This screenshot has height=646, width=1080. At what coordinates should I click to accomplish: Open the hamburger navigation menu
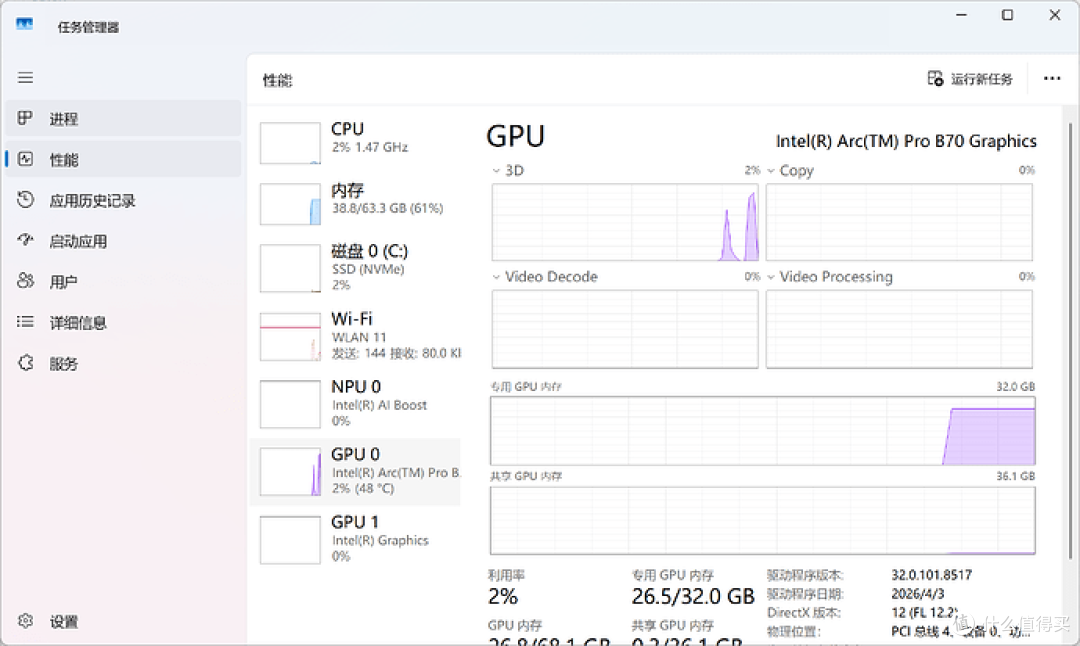[25, 78]
